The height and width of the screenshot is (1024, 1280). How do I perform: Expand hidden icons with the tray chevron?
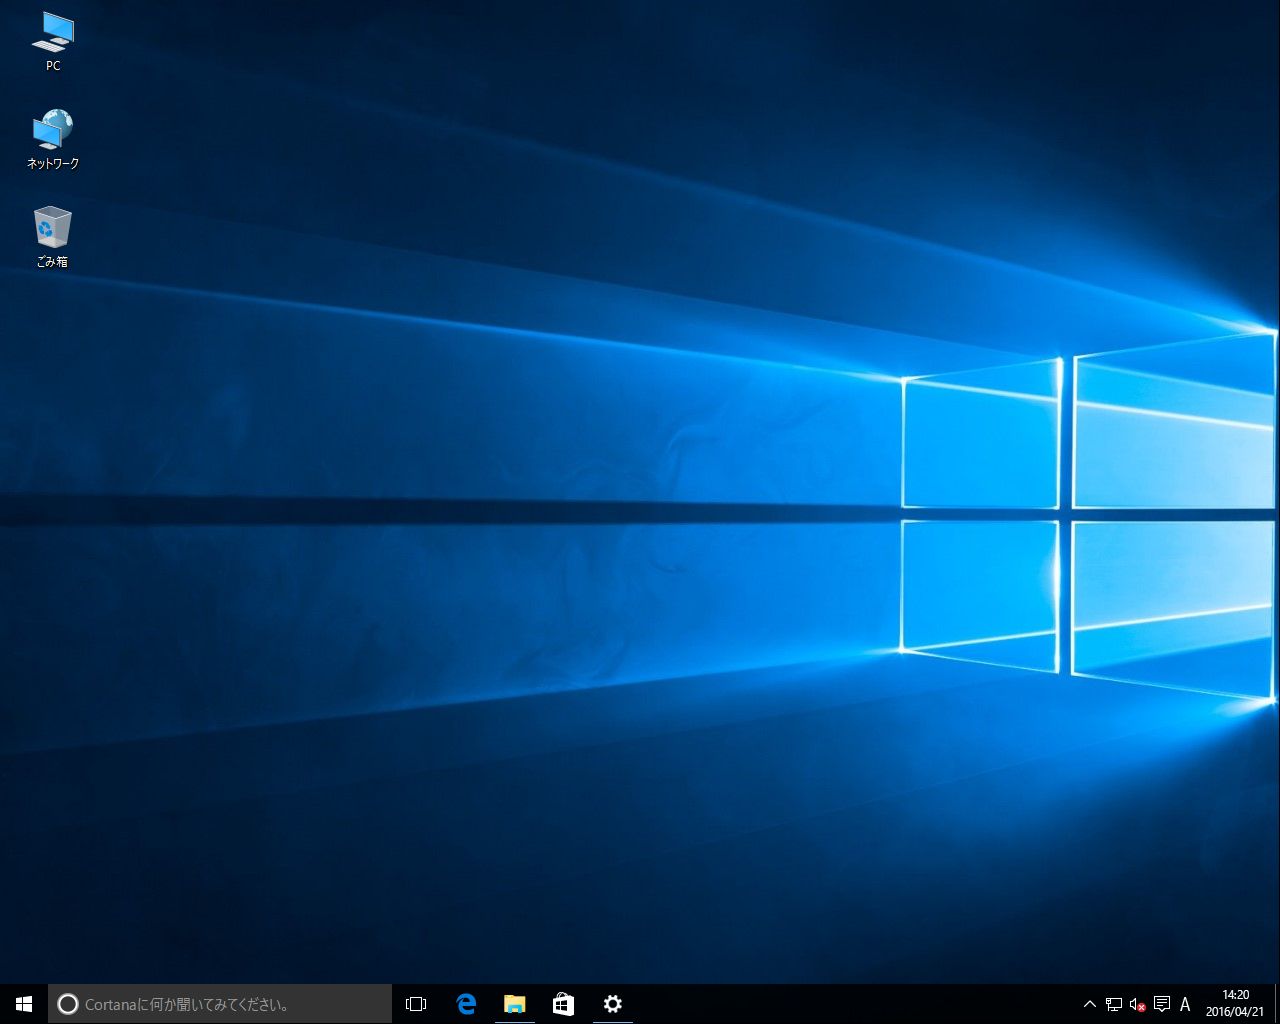(x=1089, y=1004)
